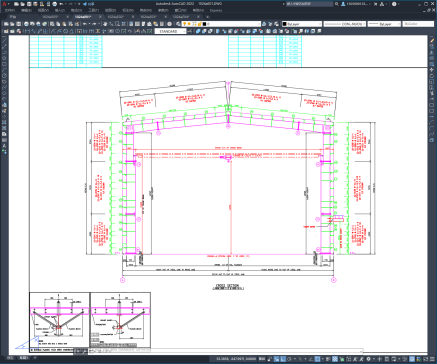The image size is (437, 364).
Task: Open the Layer Properties Manager
Action: coord(178,24)
